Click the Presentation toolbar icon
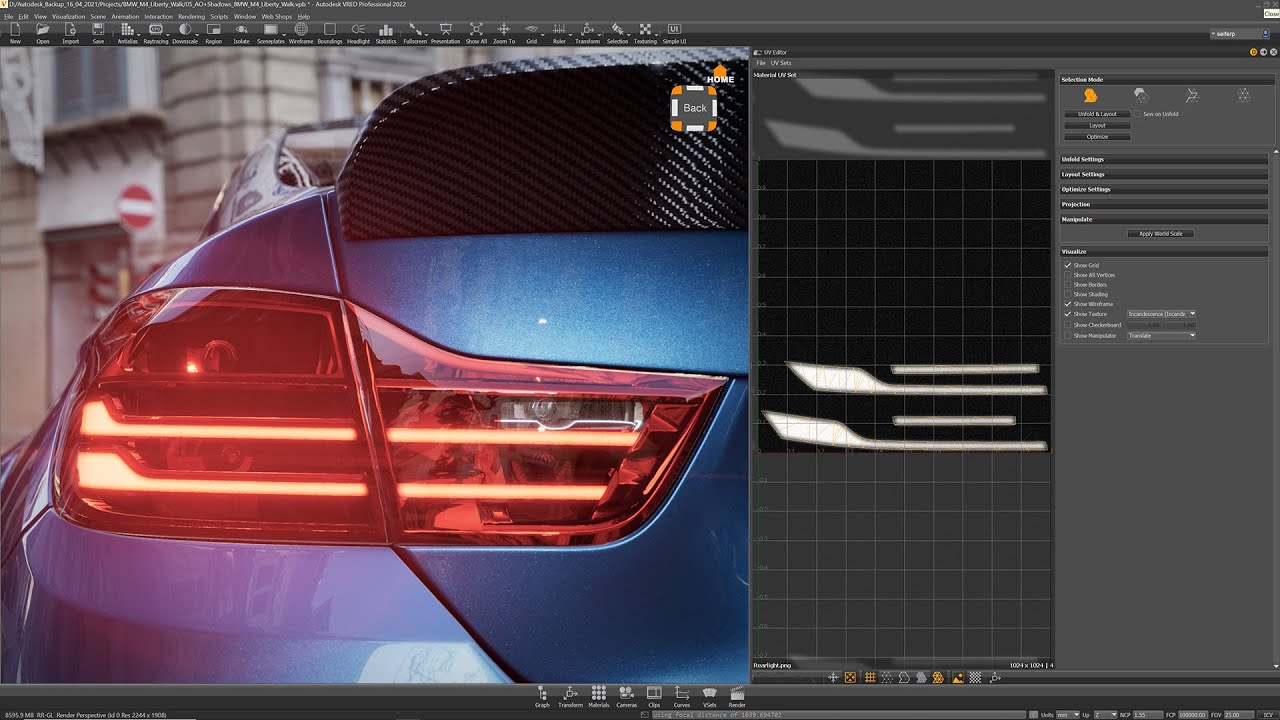 pos(446,34)
